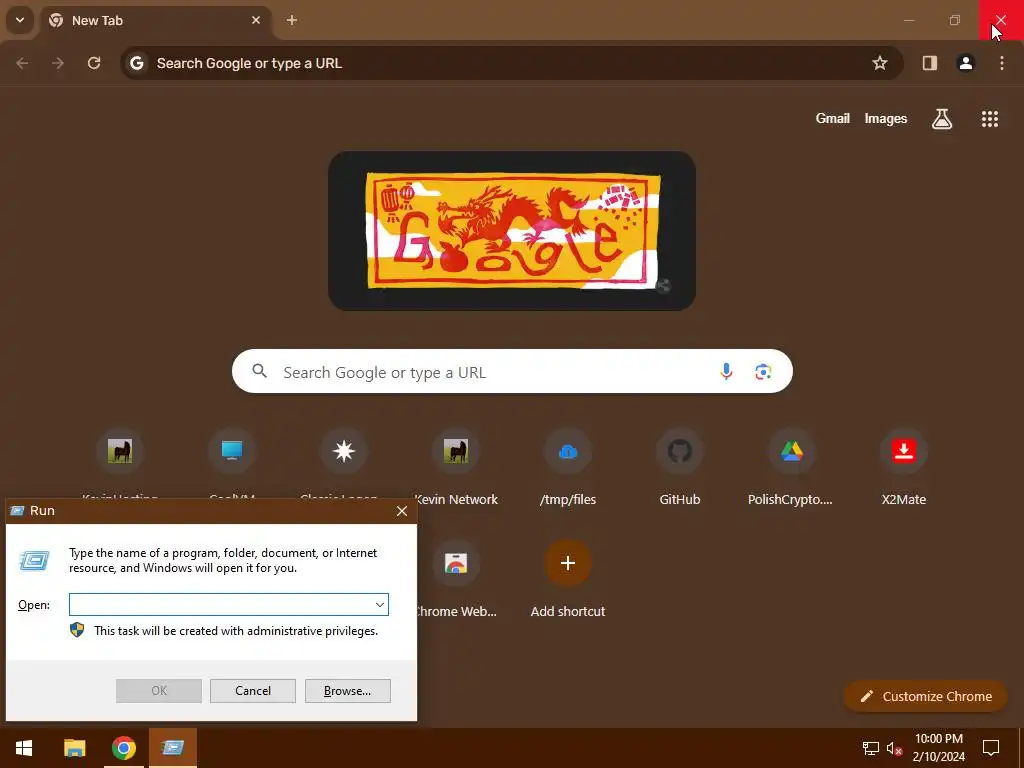Screen dimensions: 1024x768
Task: Open the Windows Start menu
Action: (24, 748)
